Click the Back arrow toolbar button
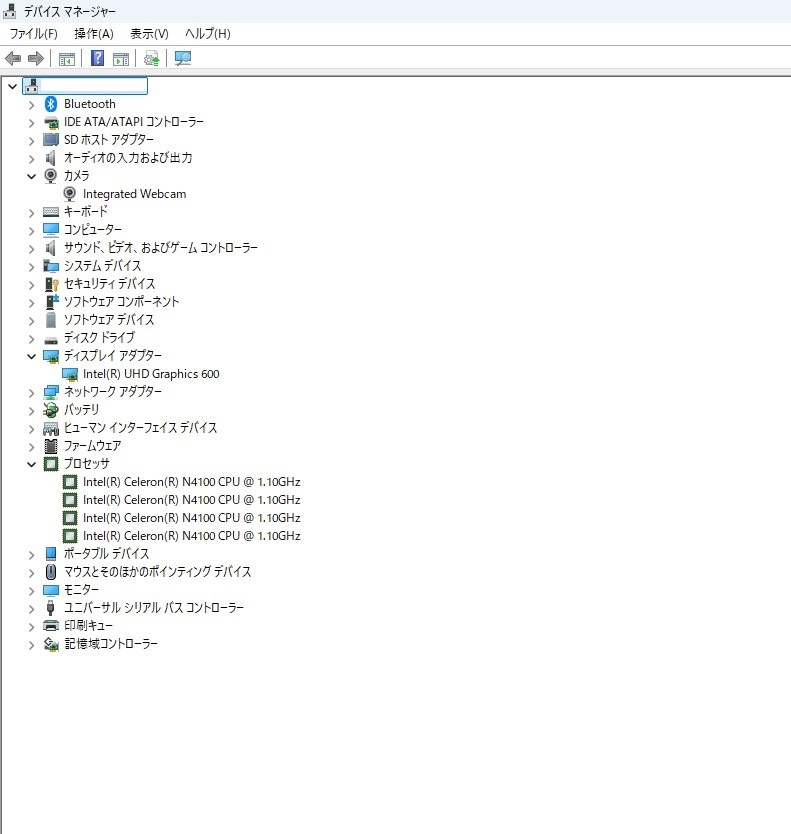791x834 pixels. click(x=13, y=58)
